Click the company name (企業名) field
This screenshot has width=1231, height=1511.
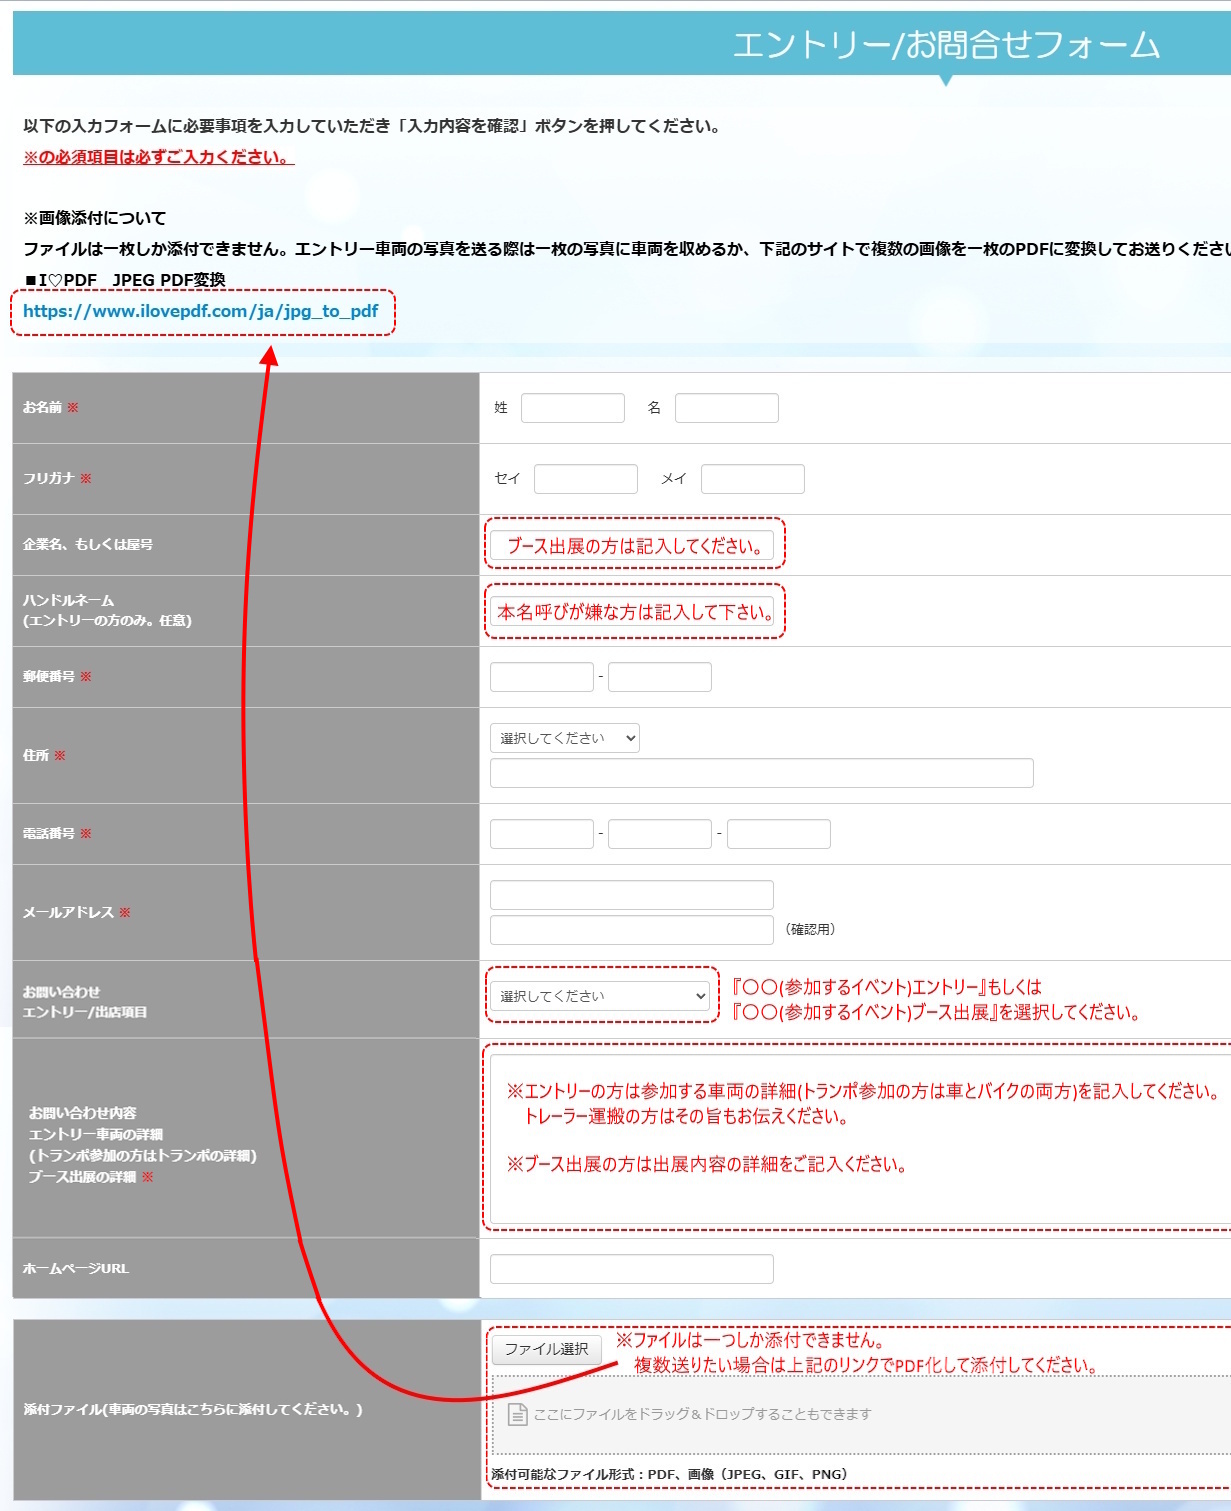[631, 545]
